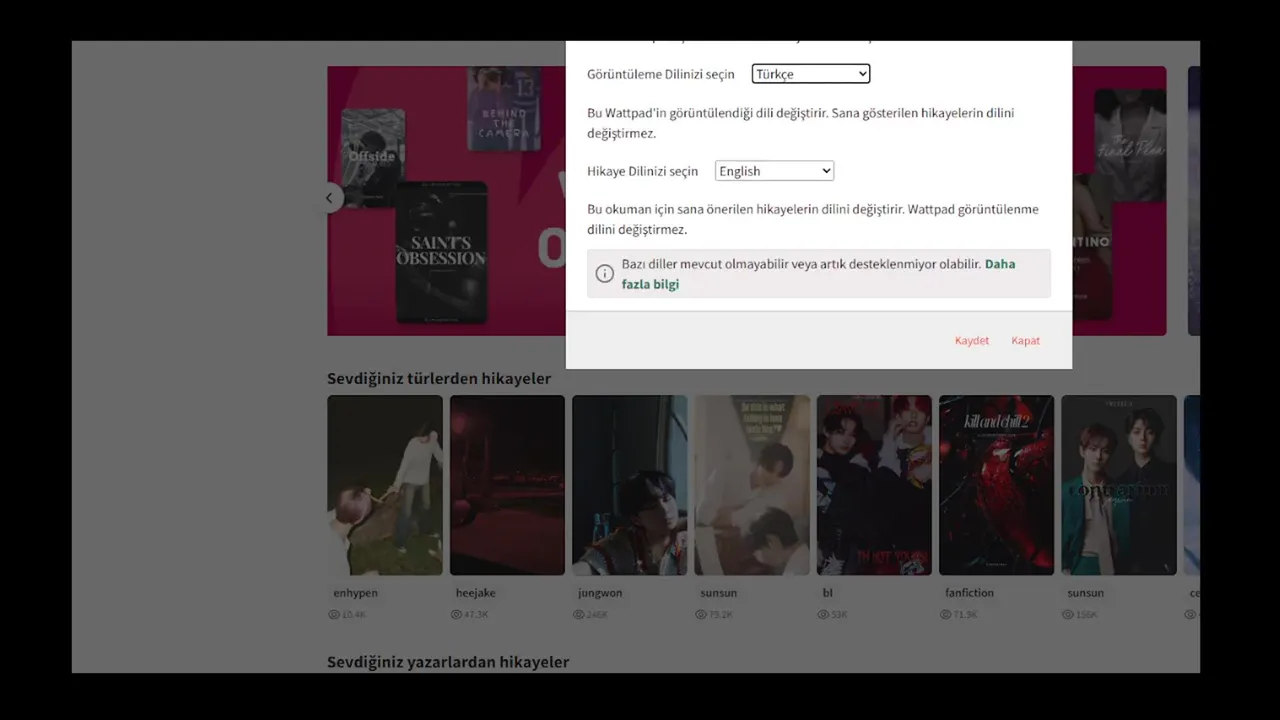Screen dimensions: 1280x720
Task: Click the carousel previous arrow
Action: pyautogui.click(x=329, y=198)
